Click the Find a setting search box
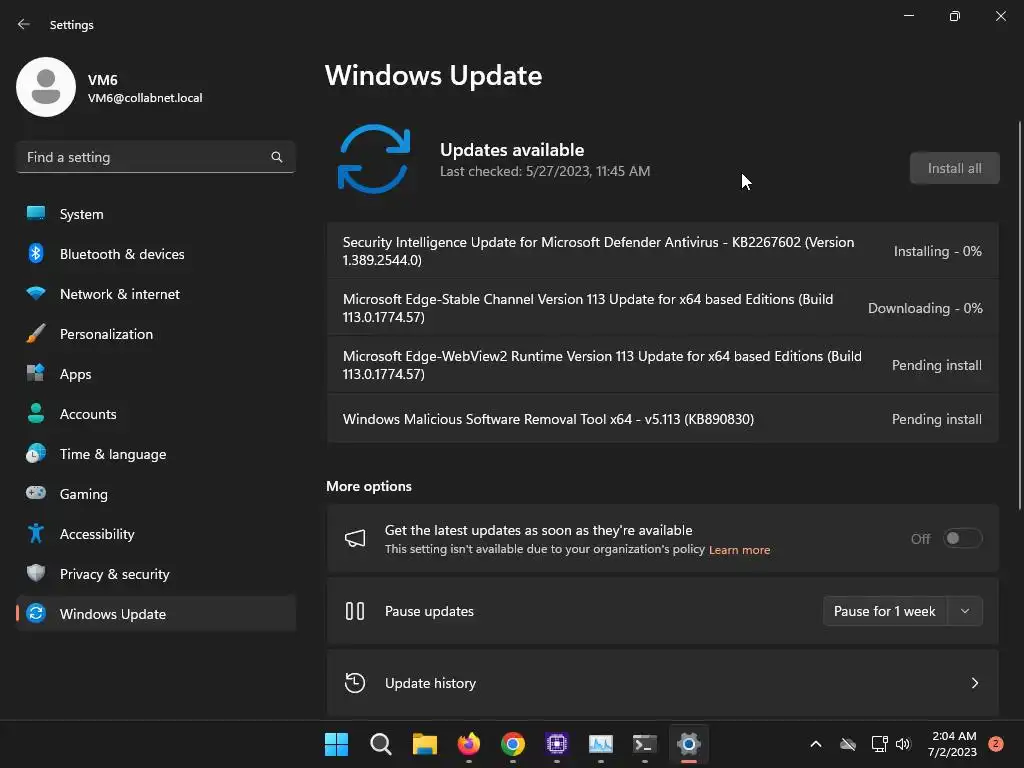Viewport: 1024px width, 768px height. pos(155,157)
